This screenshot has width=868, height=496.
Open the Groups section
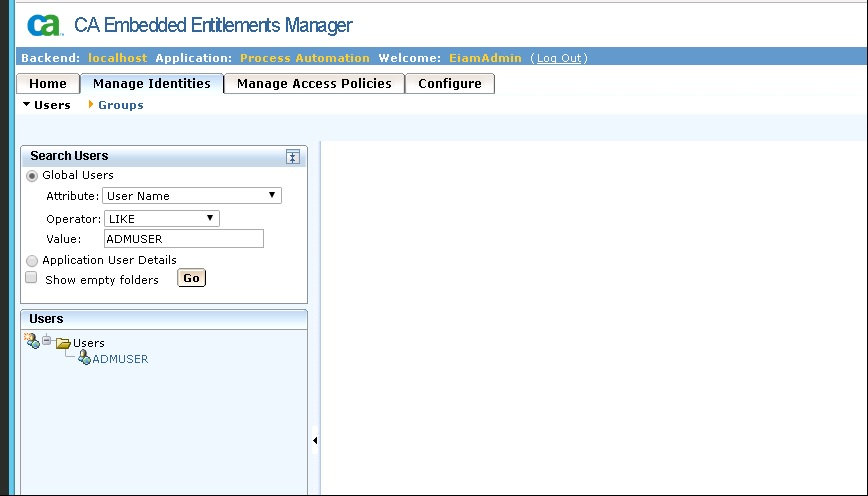coord(121,105)
